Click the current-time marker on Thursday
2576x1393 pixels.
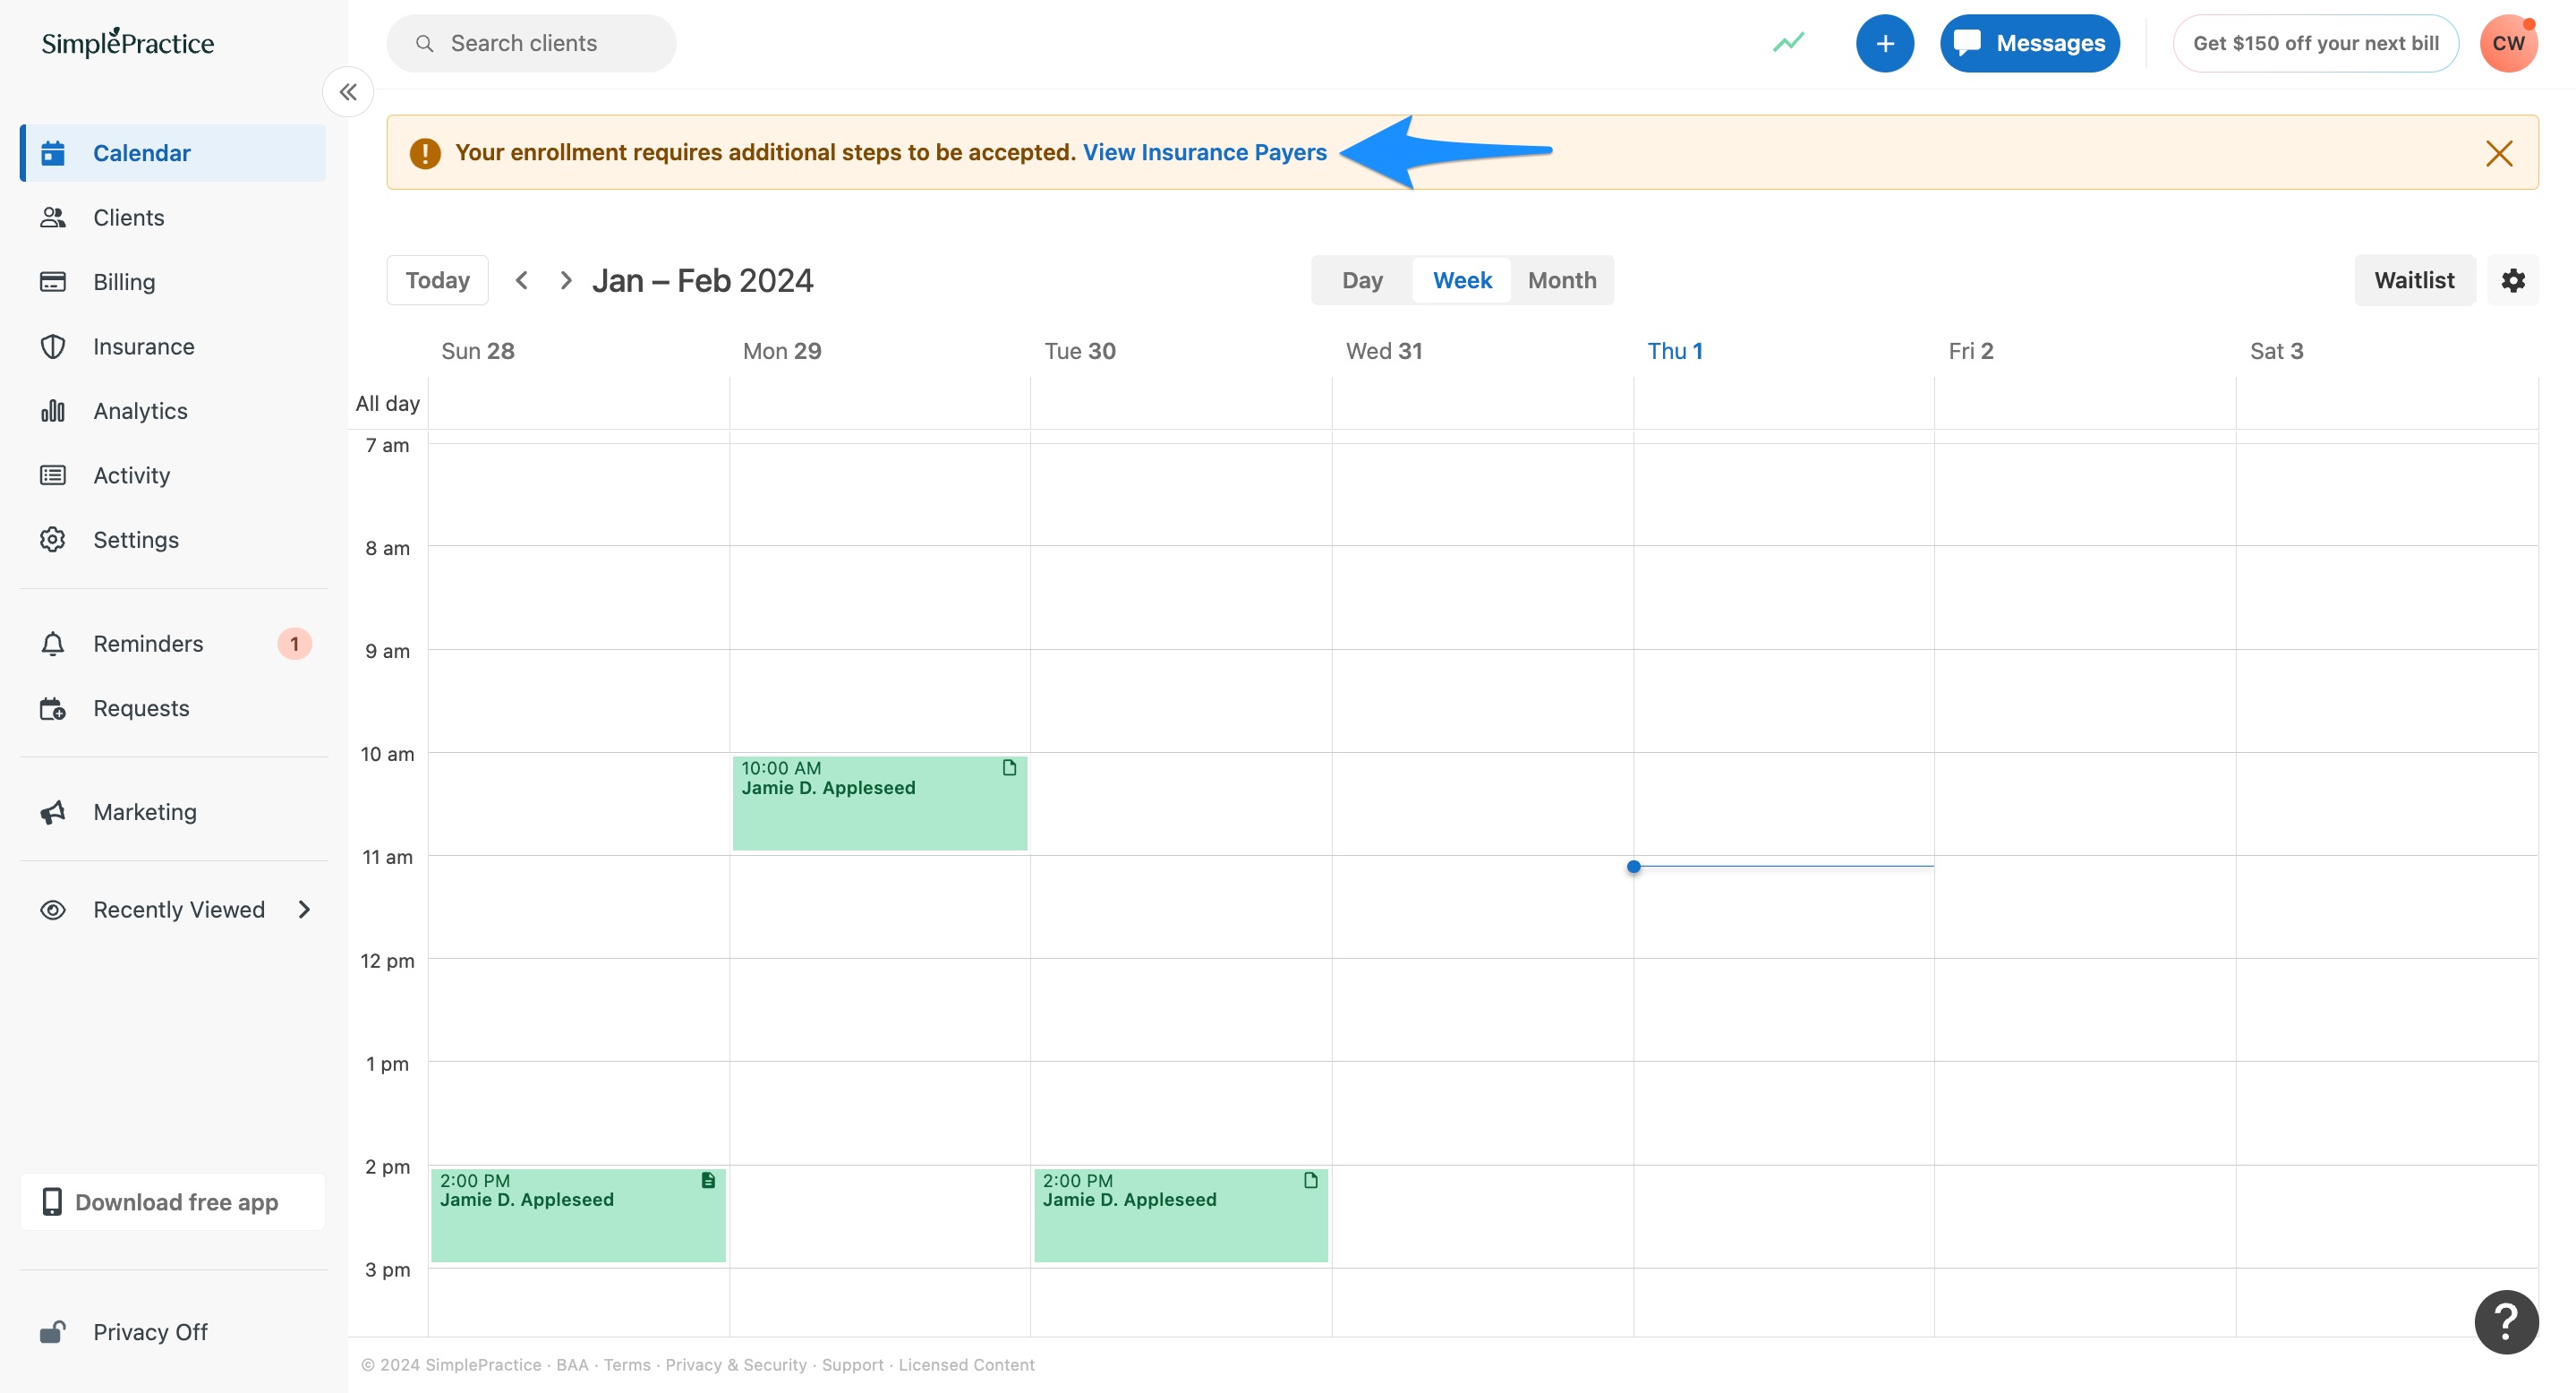(1634, 867)
